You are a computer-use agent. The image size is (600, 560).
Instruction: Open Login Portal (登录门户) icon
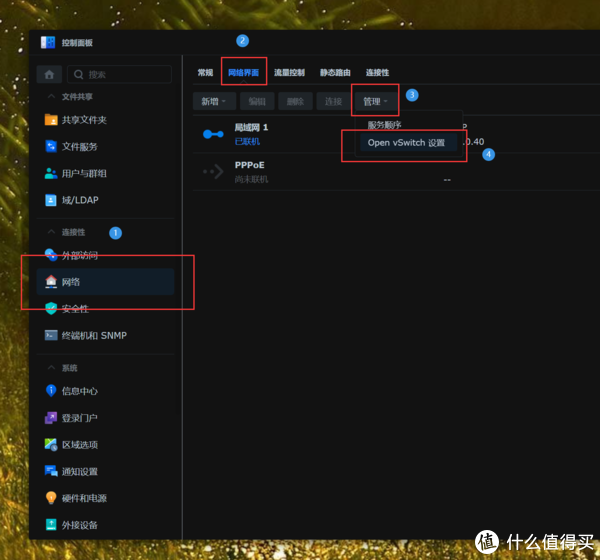pyautogui.click(x=51, y=418)
